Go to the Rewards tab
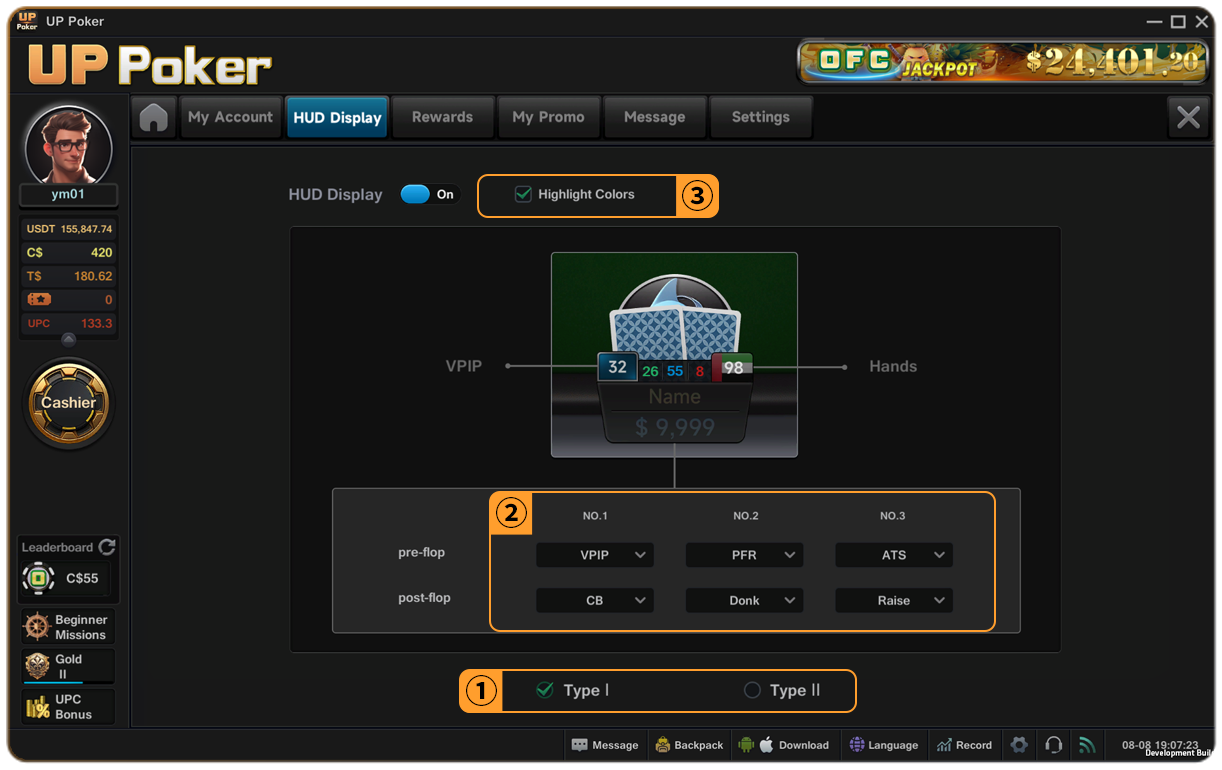Viewport: 1222px width, 770px height. coord(442,117)
